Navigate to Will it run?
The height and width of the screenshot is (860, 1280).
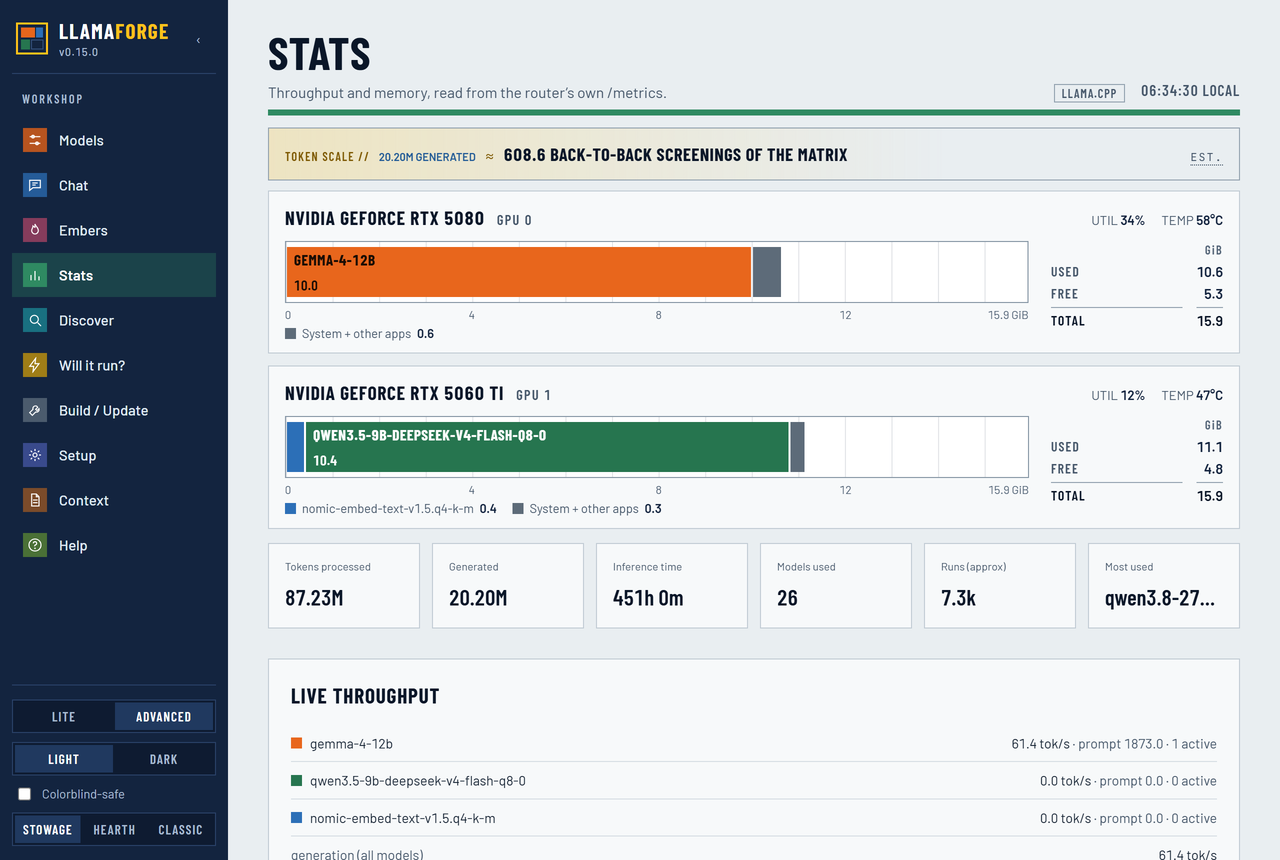point(114,365)
